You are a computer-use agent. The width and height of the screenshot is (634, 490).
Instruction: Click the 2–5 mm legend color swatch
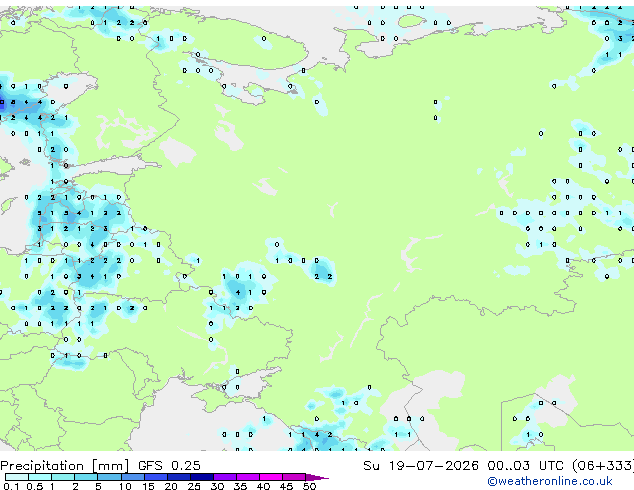(86, 477)
